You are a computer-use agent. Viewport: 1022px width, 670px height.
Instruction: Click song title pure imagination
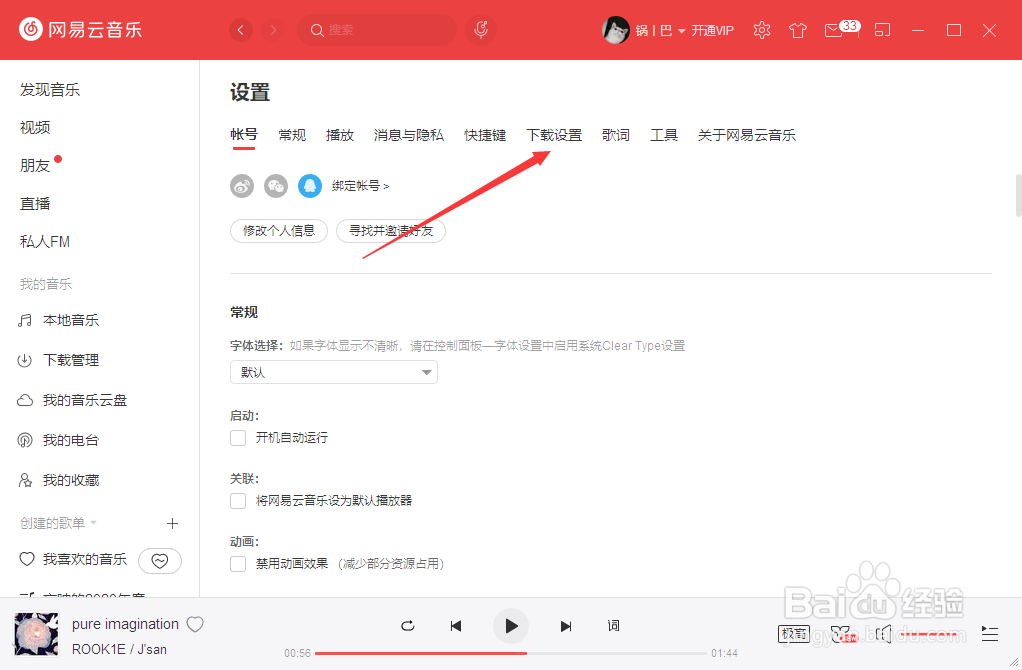[x=125, y=624]
